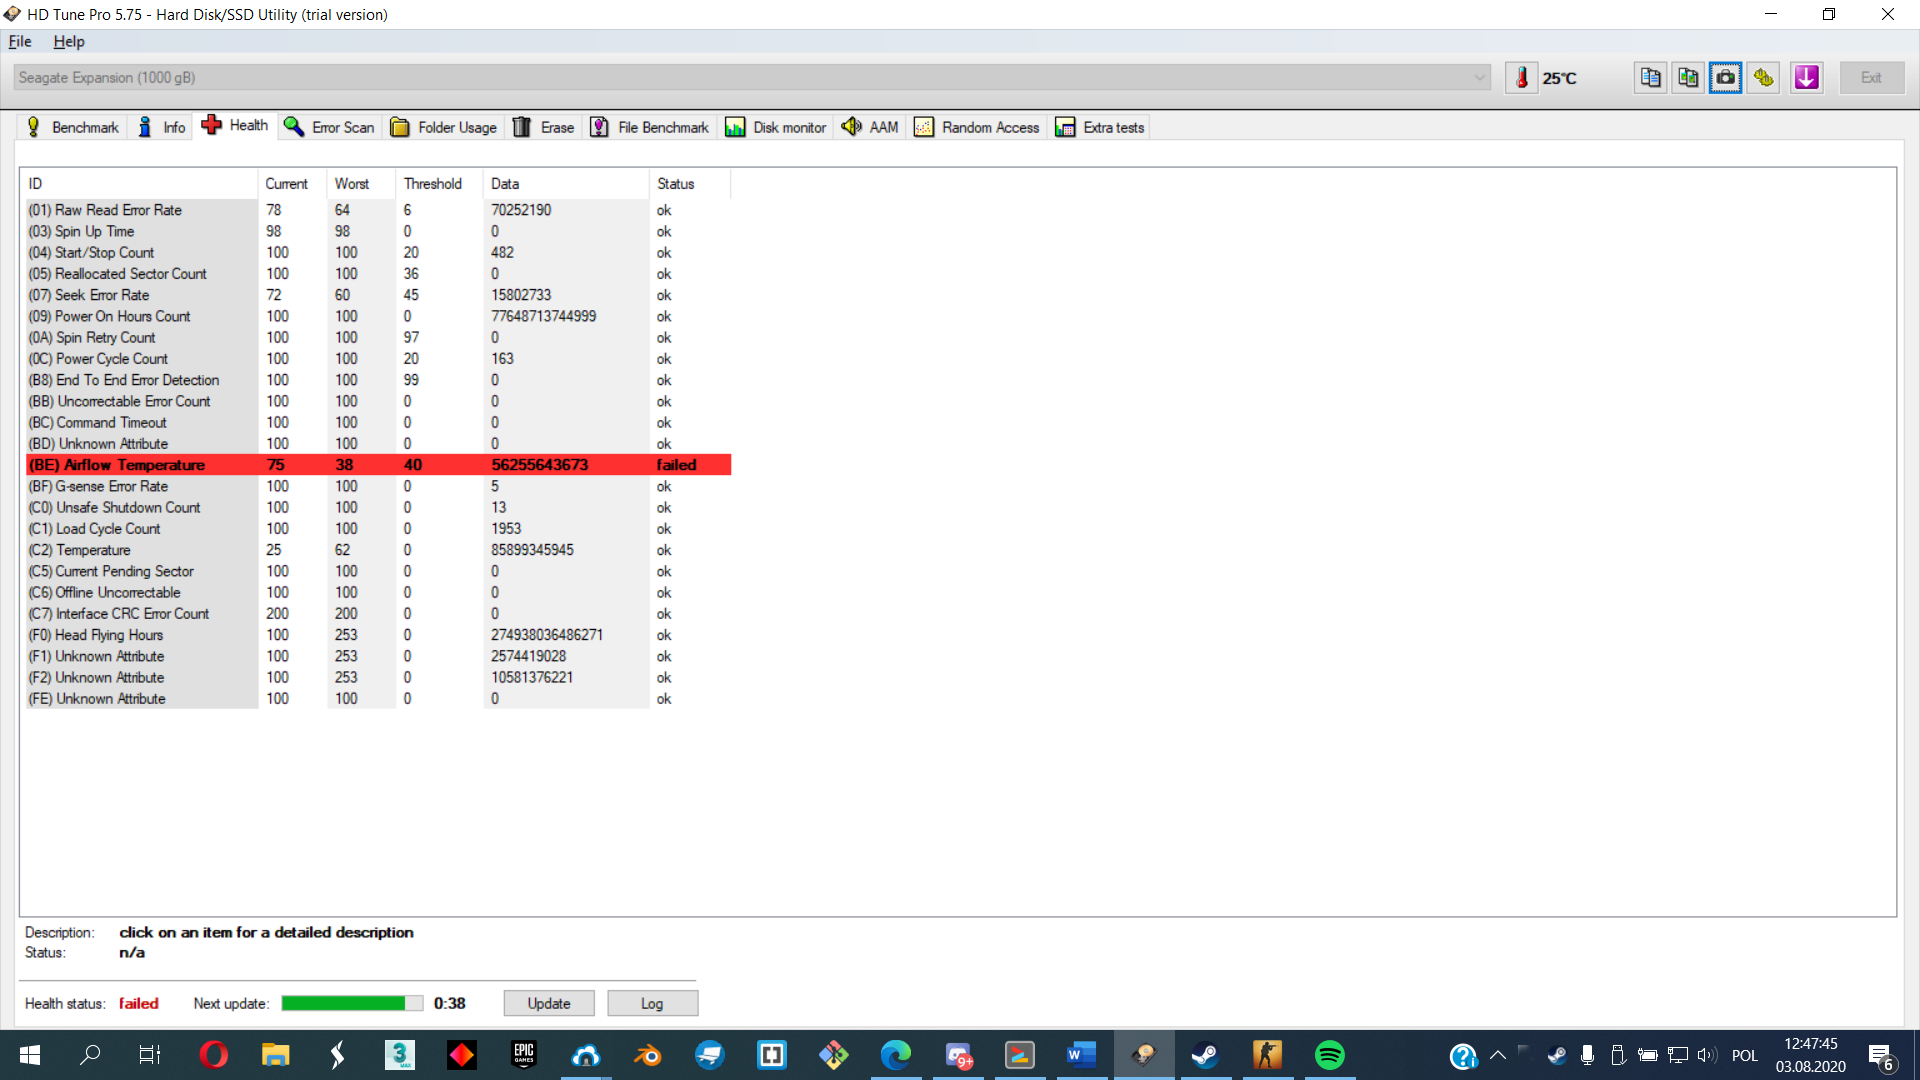Expand the Seagate Expansion drive dropdown

click(1479, 78)
